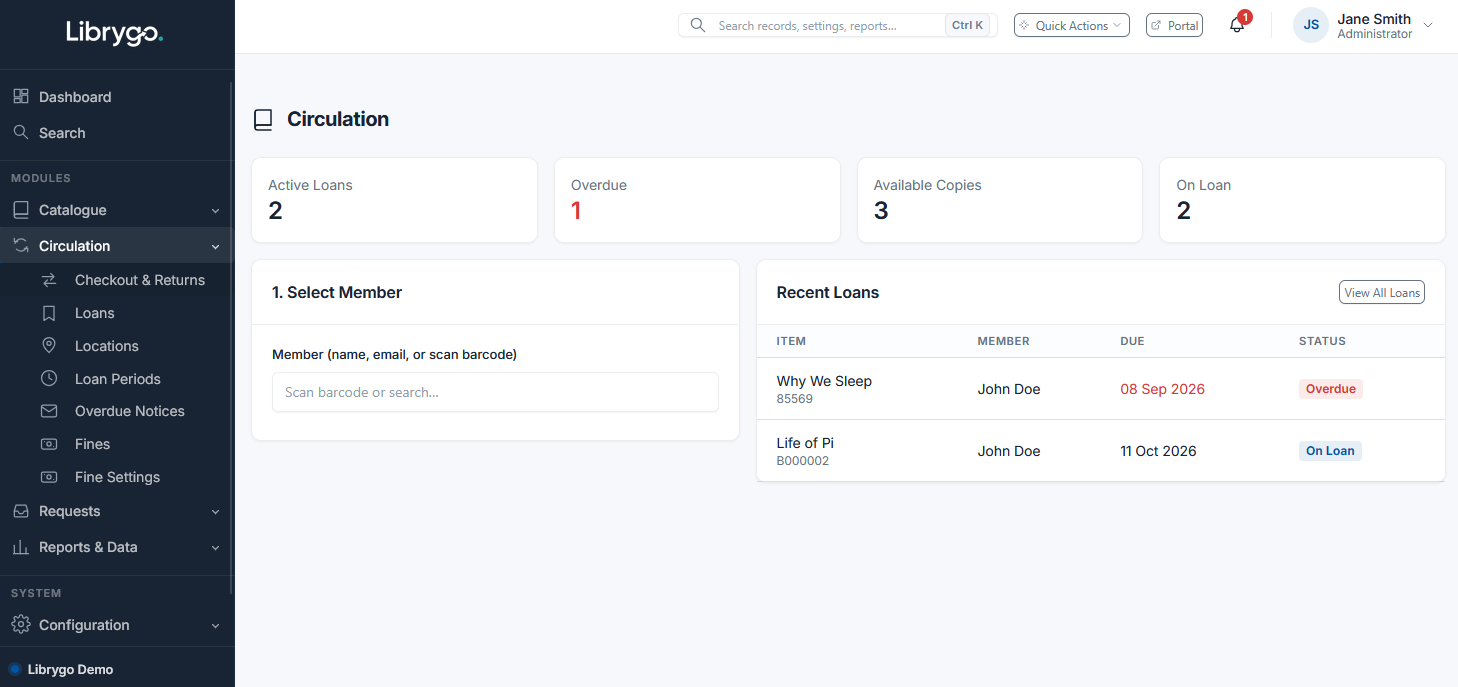Click the Dashboard grid icon

20,97
